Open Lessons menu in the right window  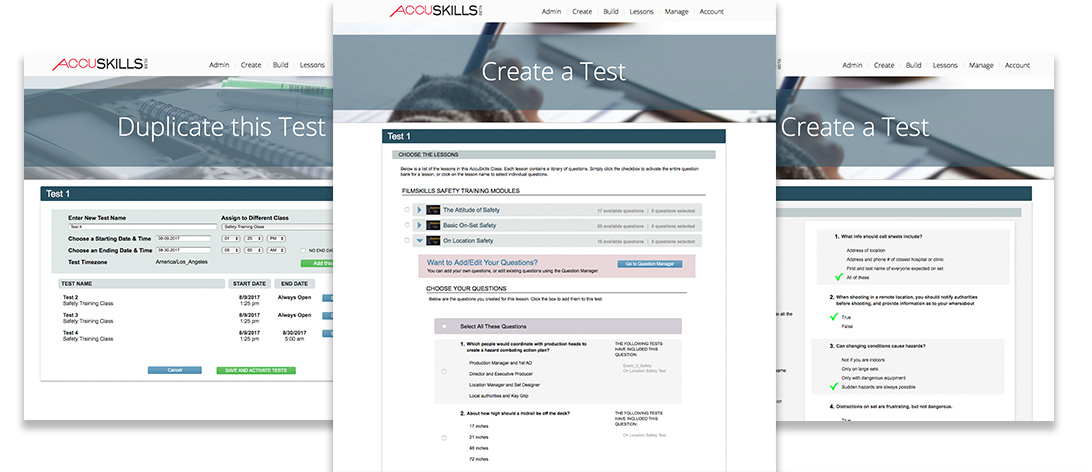pyautogui.click(x=945, y=65)
